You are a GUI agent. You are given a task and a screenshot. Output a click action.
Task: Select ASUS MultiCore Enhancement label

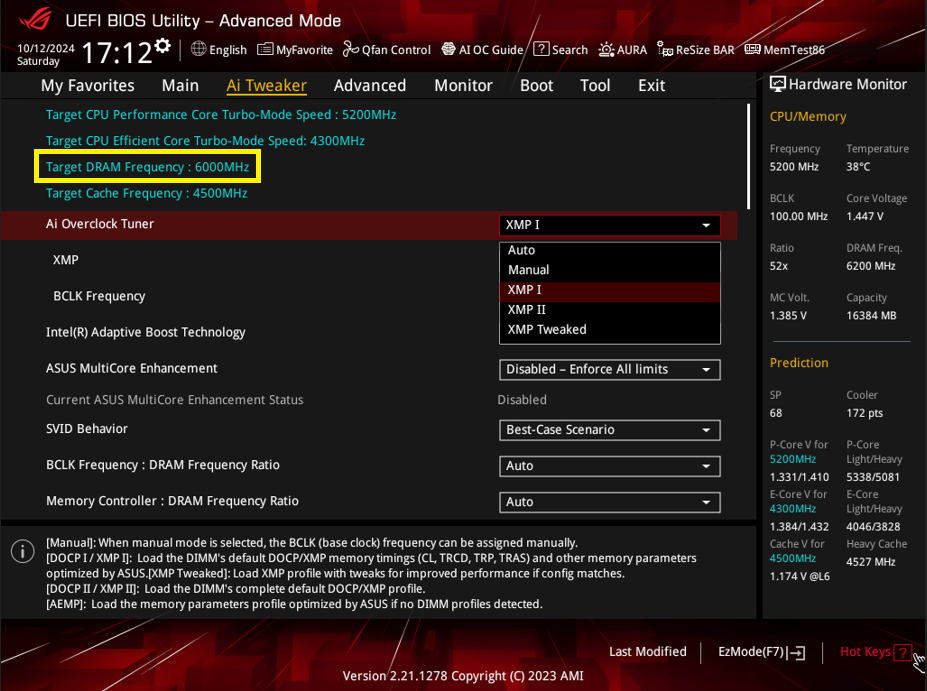coord(132,368)
